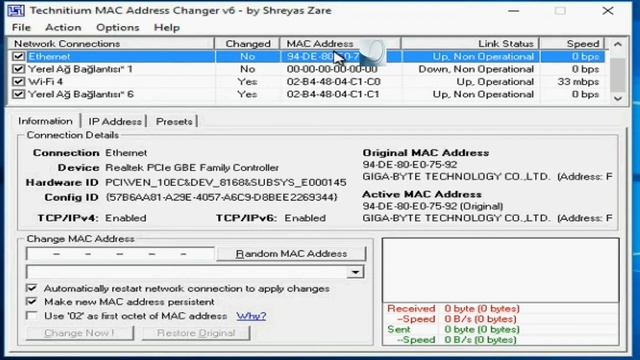Toggle the Yerel Ağ Bağlantısı* 1 checkbox
Viewport: 640px width, 360px height.
(x=18, y=69)
